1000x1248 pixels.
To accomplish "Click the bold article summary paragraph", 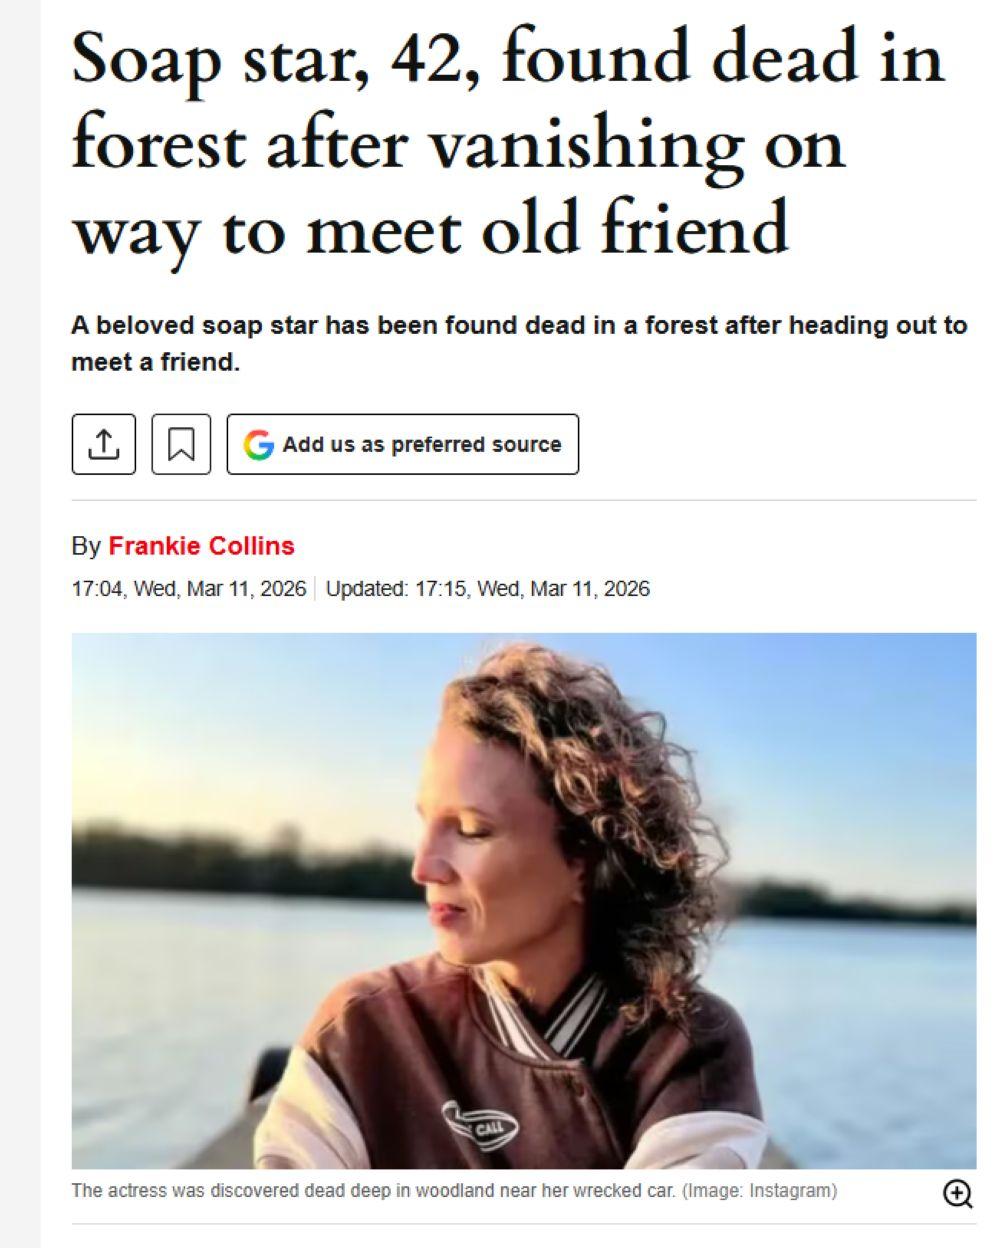I will [x=519, y=343].
